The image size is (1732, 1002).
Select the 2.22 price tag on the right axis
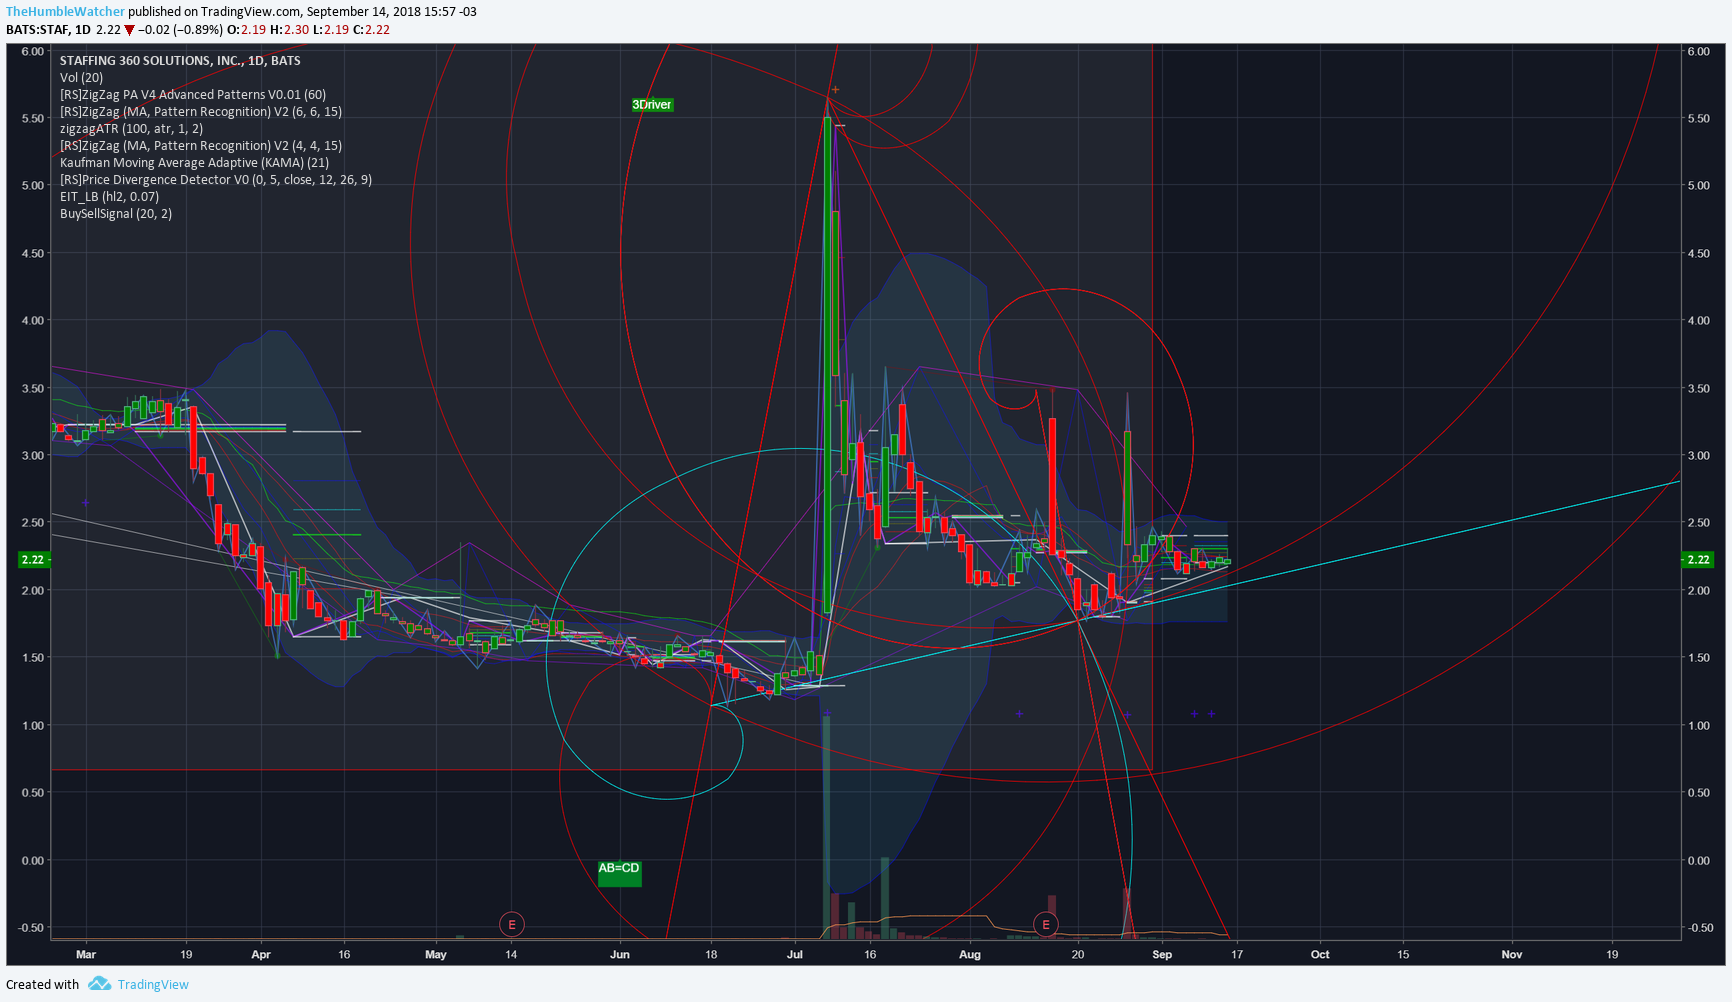tap(1698, 560)
